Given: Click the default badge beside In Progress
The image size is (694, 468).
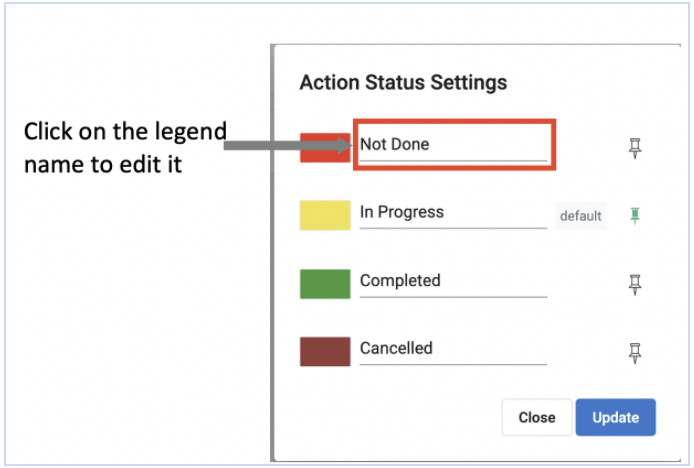Looking at the screenshot, I should [580, 216].
